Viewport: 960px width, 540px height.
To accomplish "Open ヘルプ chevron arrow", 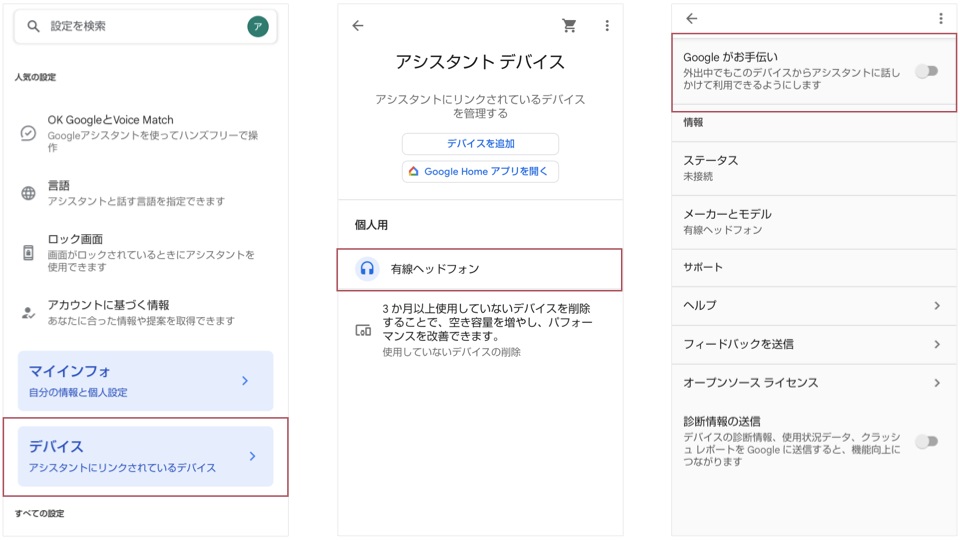I will pyautogui.click(x=937, y=306).
